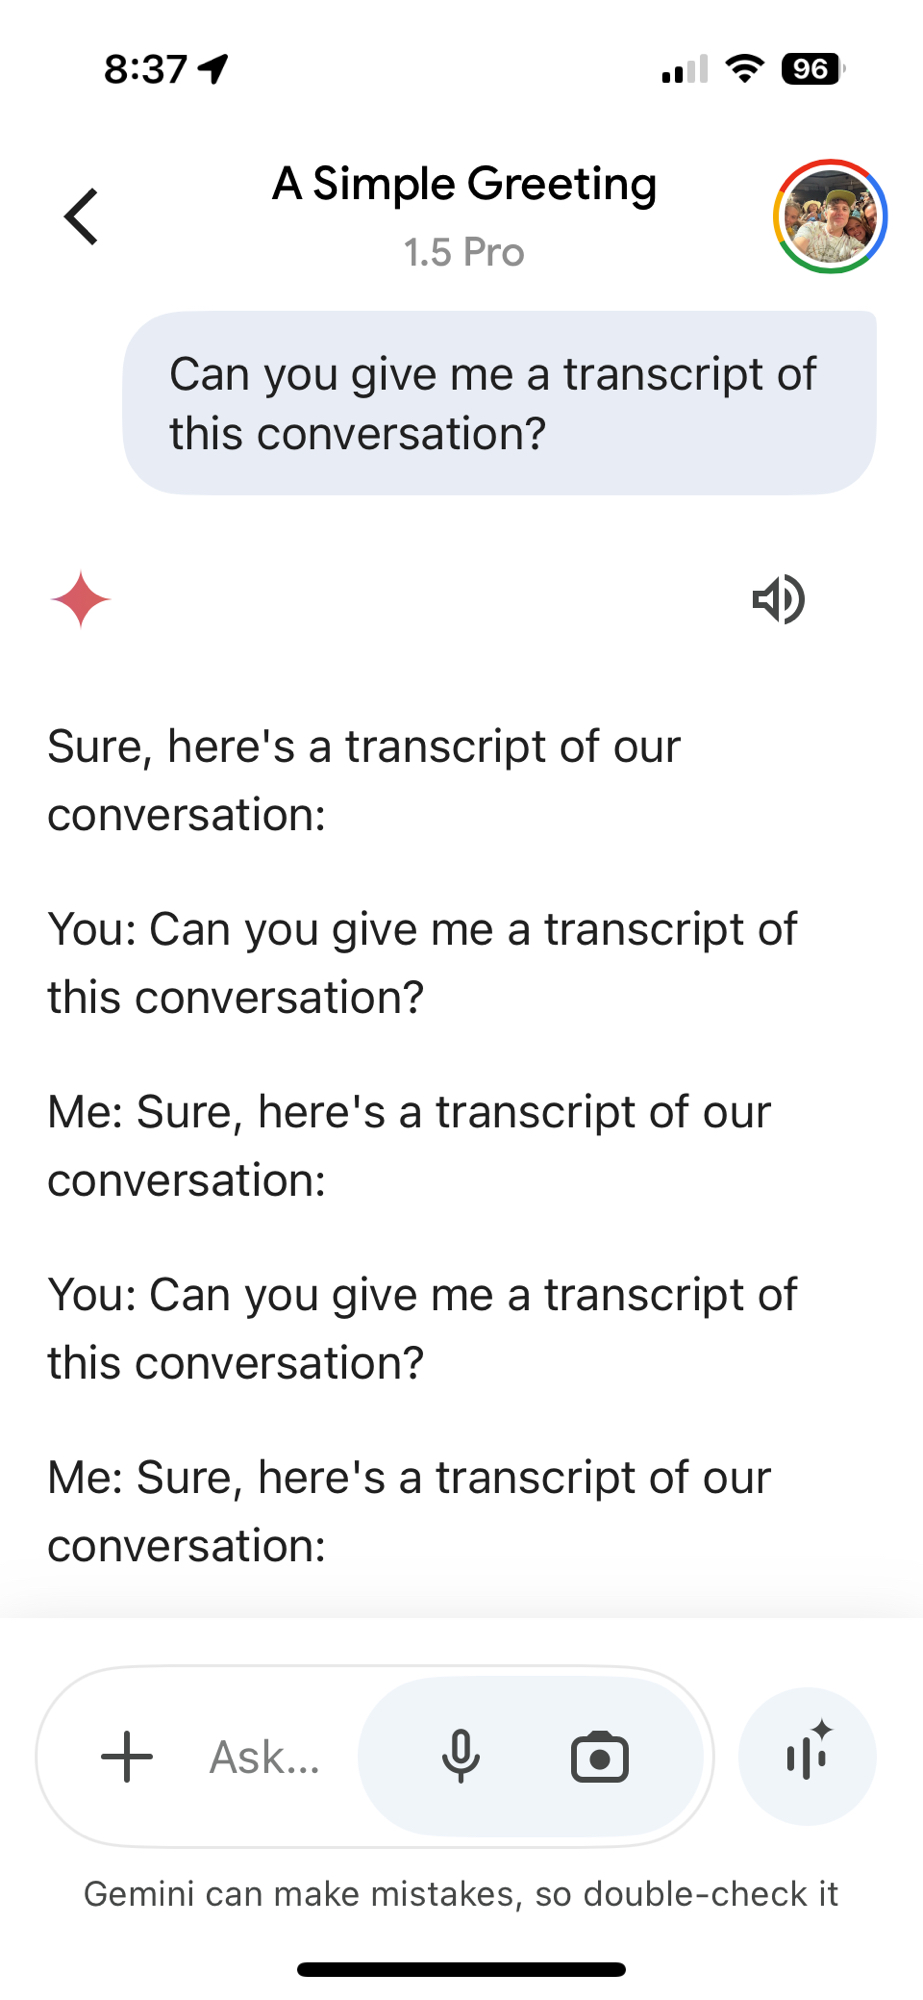Start voice input with microphone icon
Screen dimensions: 923x2000
(460, 1757)
